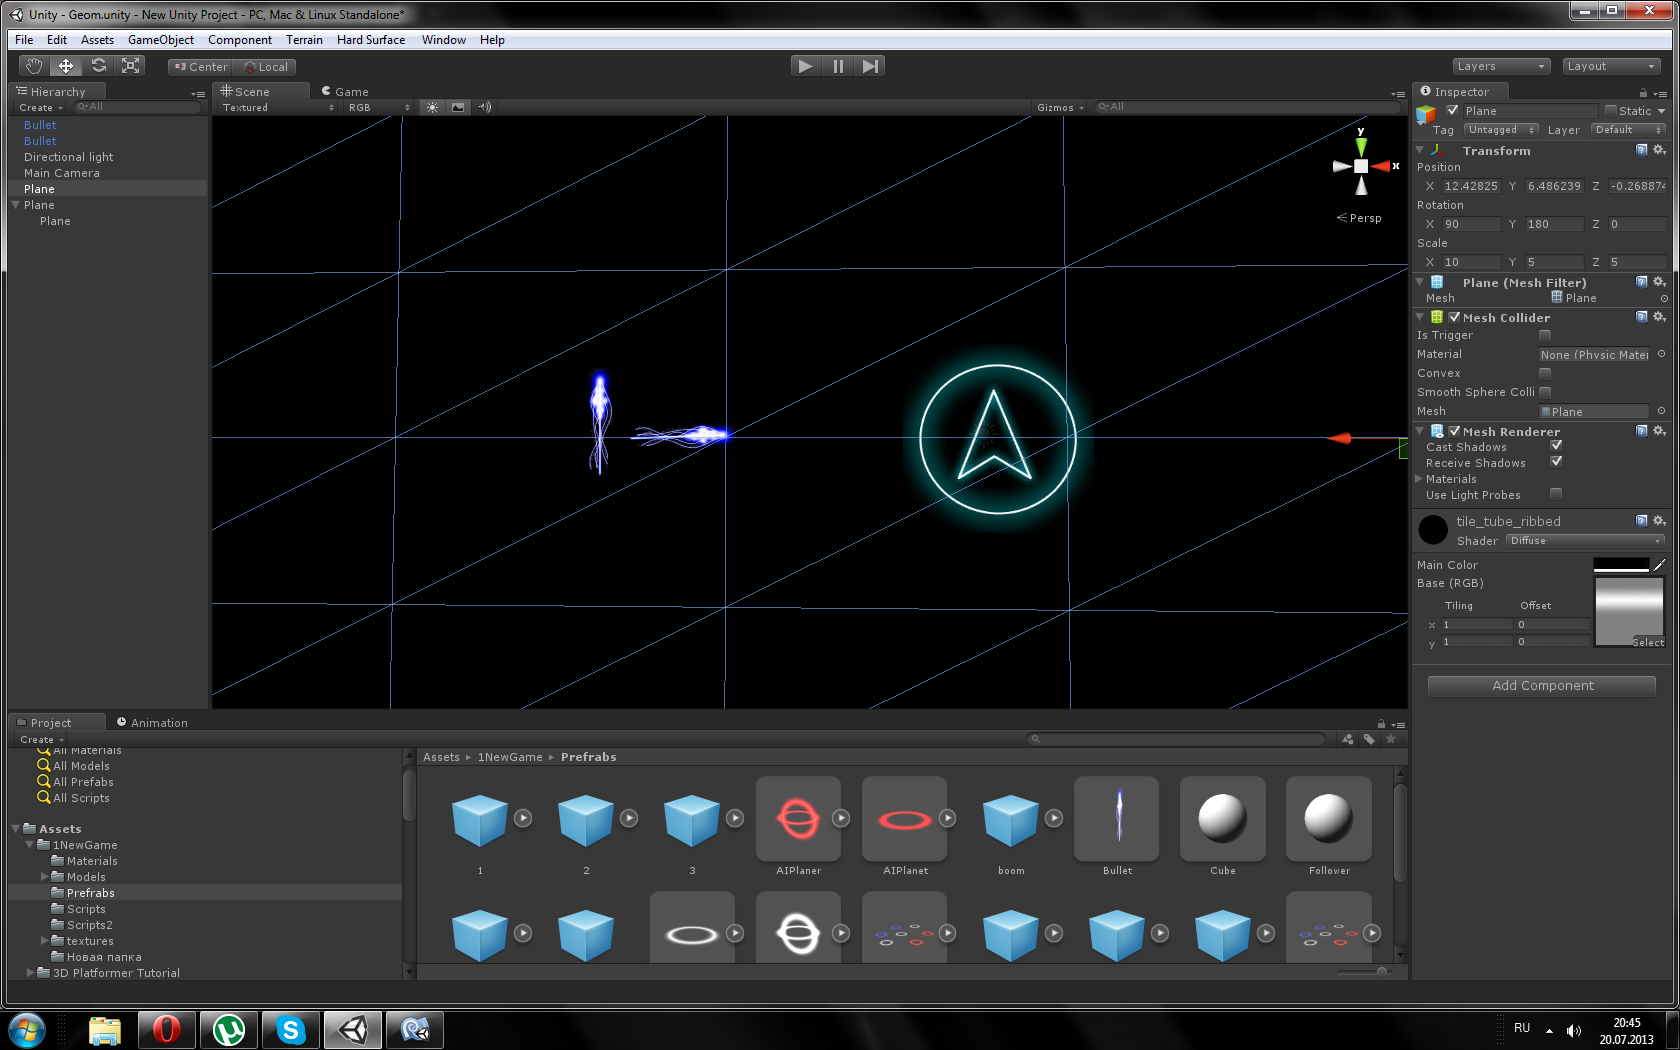Click Project search by label icon

1369,739
